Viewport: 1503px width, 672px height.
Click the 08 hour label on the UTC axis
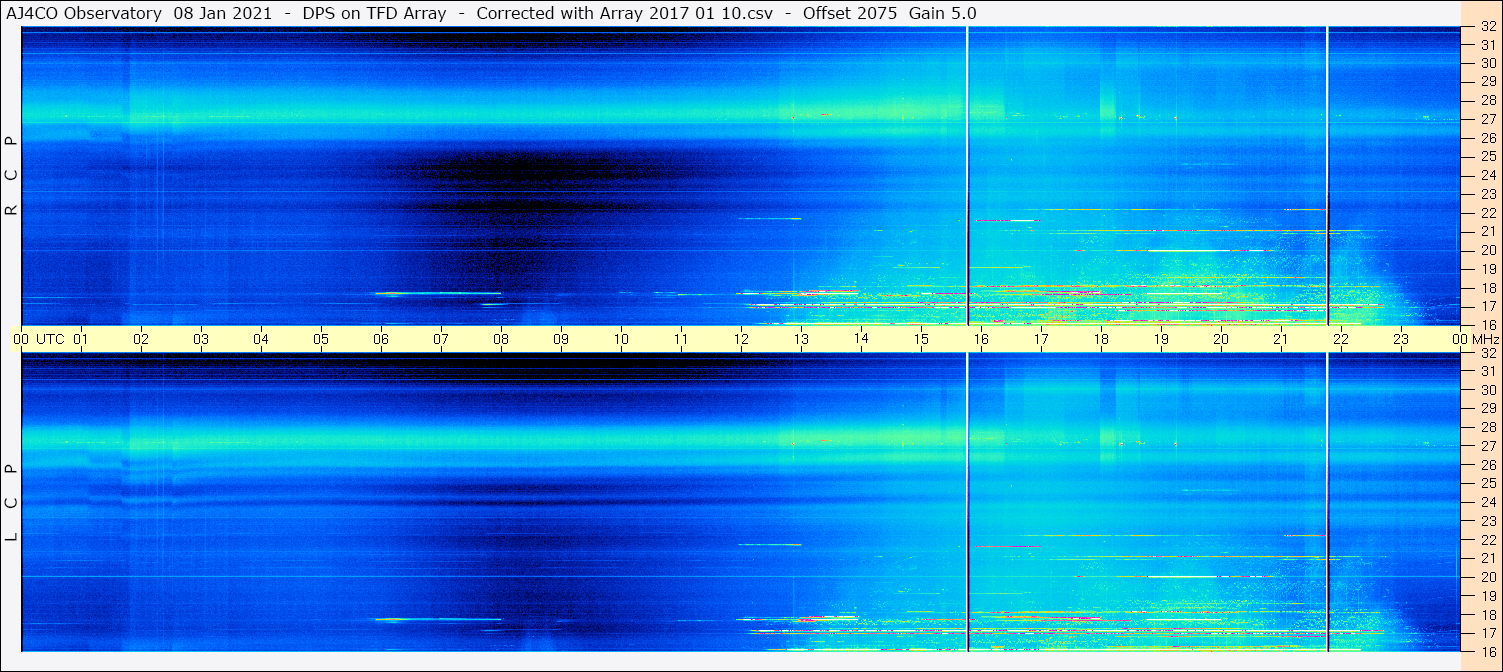tap(501, 339)
